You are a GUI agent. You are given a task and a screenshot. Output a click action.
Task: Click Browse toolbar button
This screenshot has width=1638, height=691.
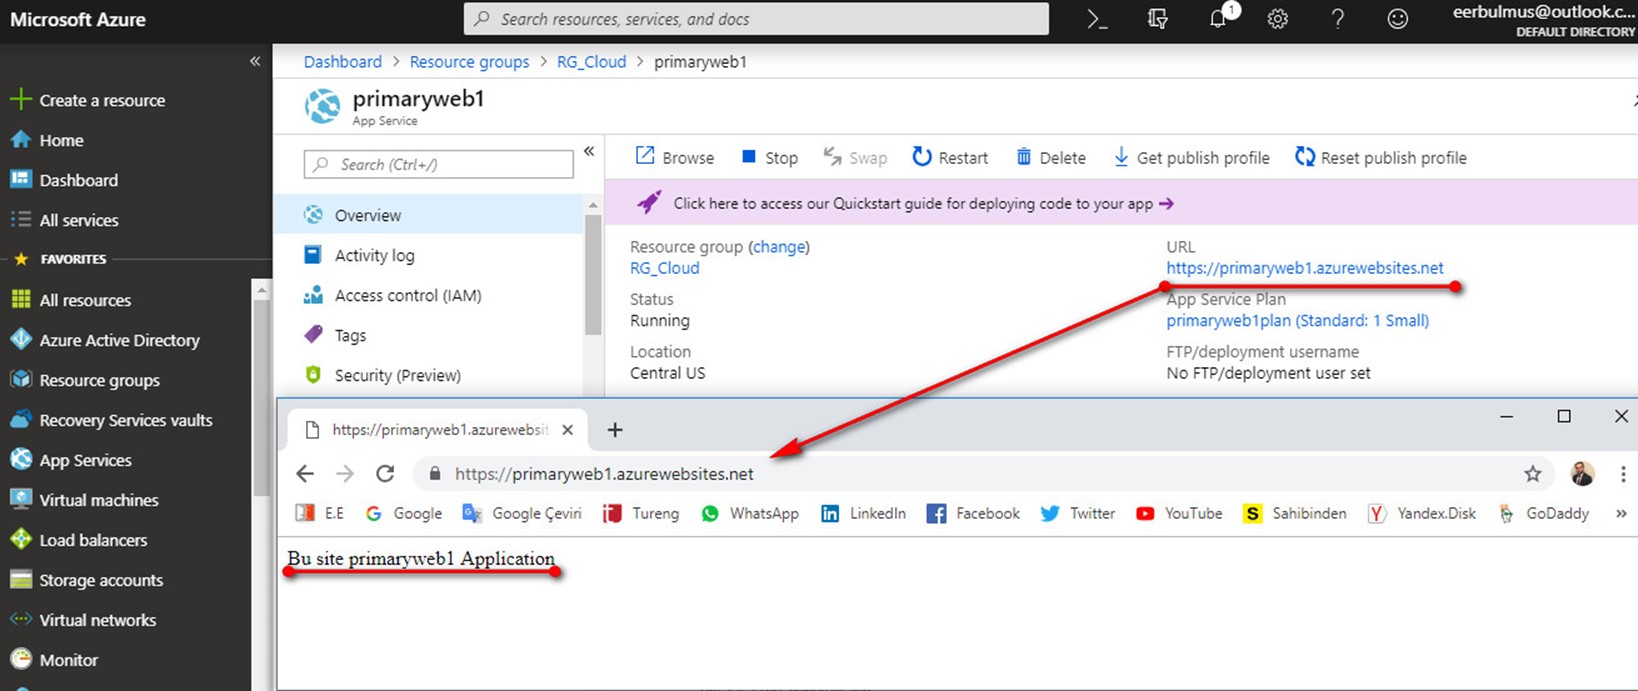675,157
